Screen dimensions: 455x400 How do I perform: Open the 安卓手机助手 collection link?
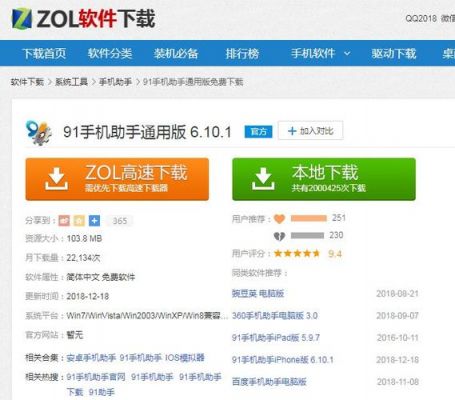[91, 358]
